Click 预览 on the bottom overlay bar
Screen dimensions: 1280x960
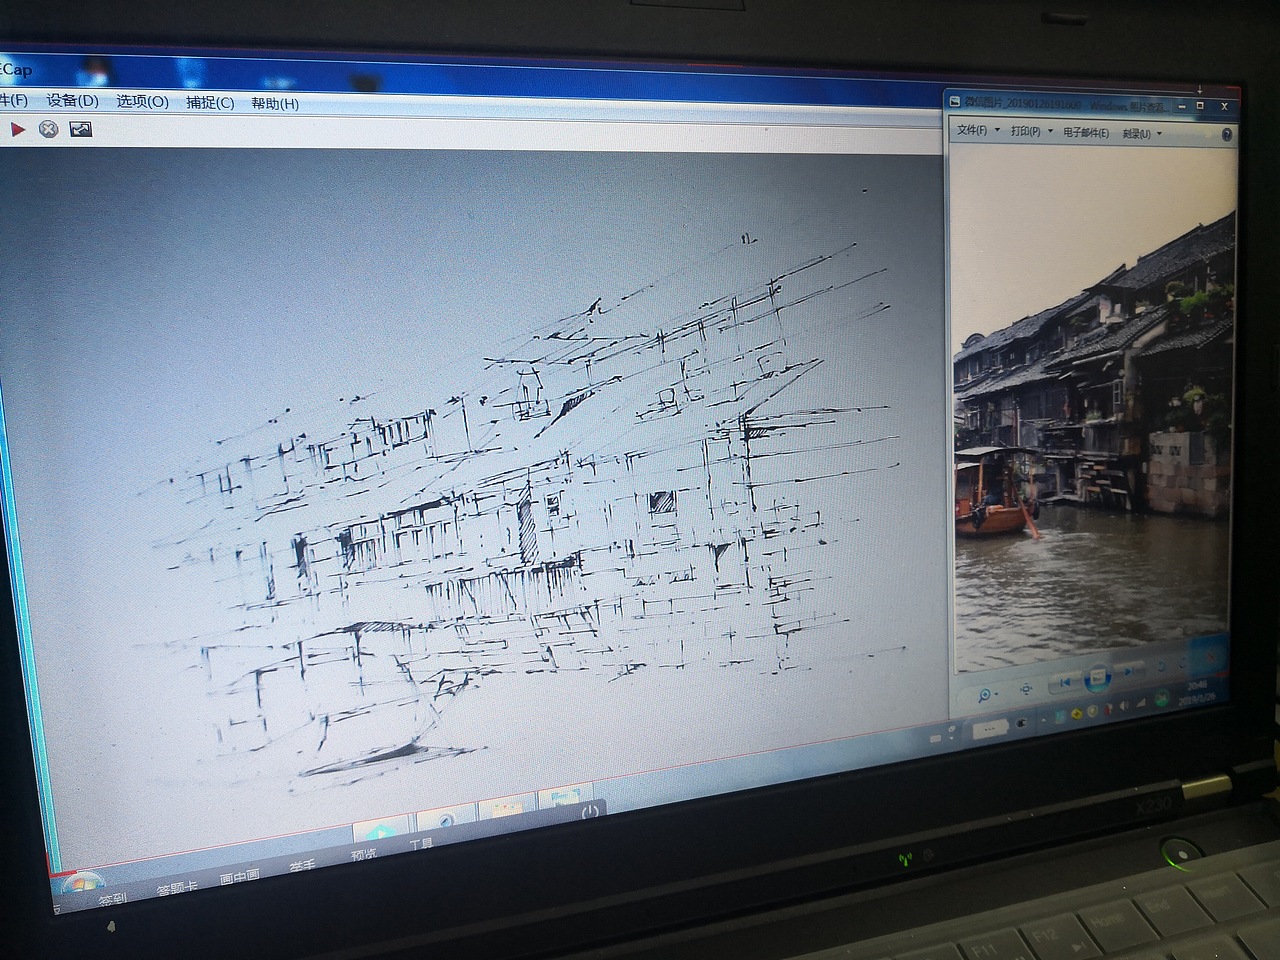point(364,855)
